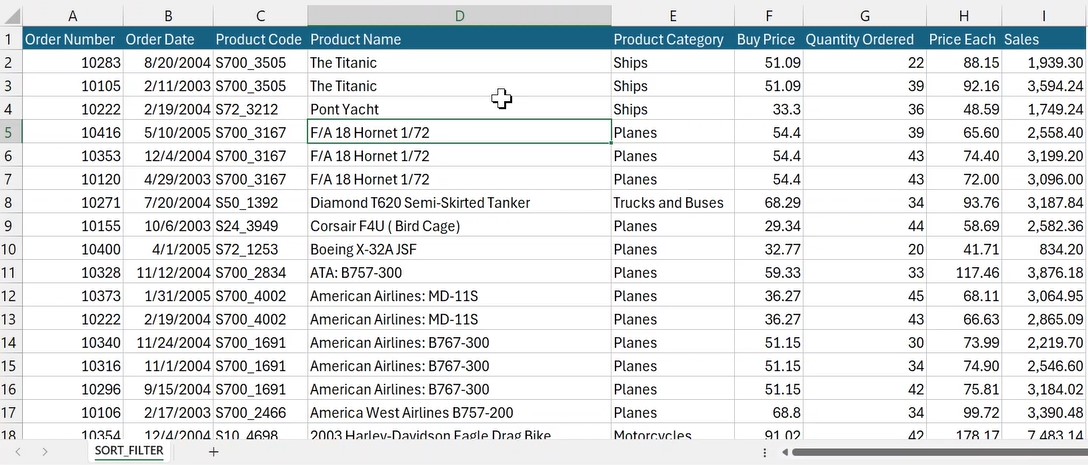This screenshot has width=1088, height=465.
Task: Click next sheet navigation arrow
Action: click(x=45, y=452)
